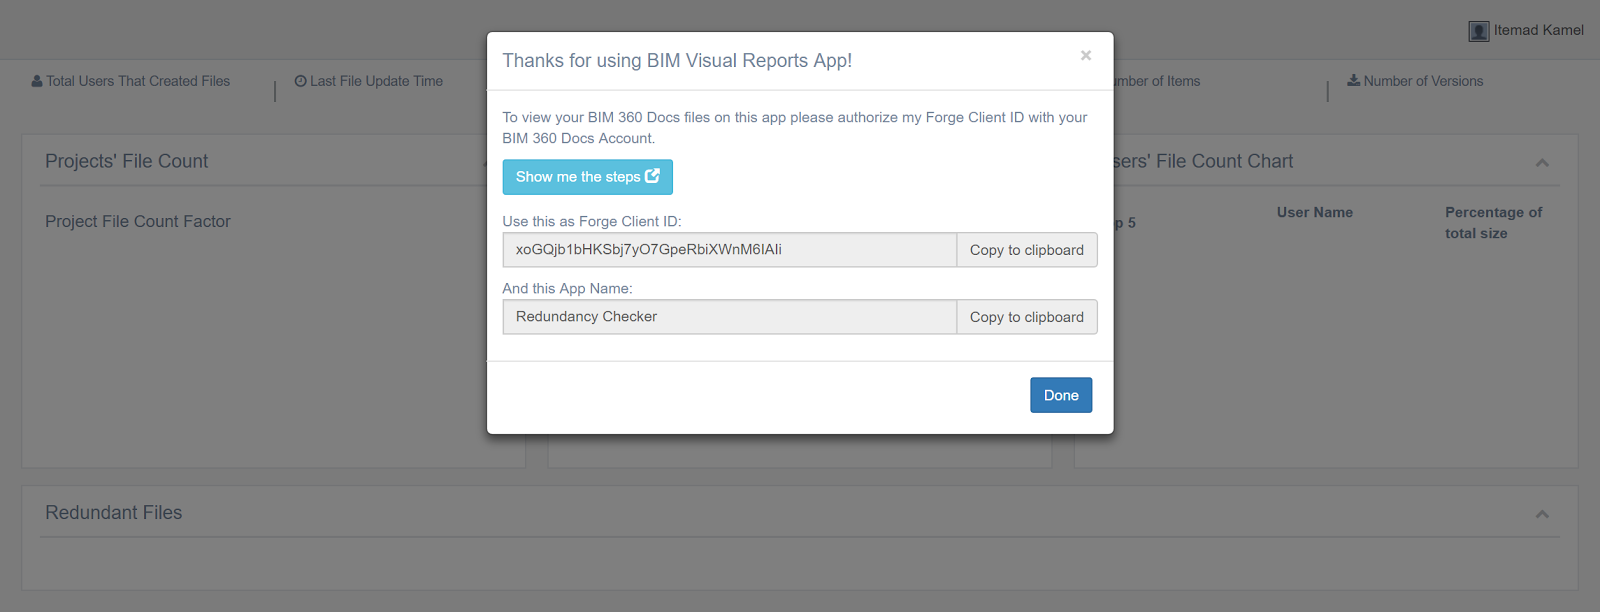Copy Forge Client ID to clipboard
The width and height of the screenshot is (1600, 612).
pos(1026,250)
